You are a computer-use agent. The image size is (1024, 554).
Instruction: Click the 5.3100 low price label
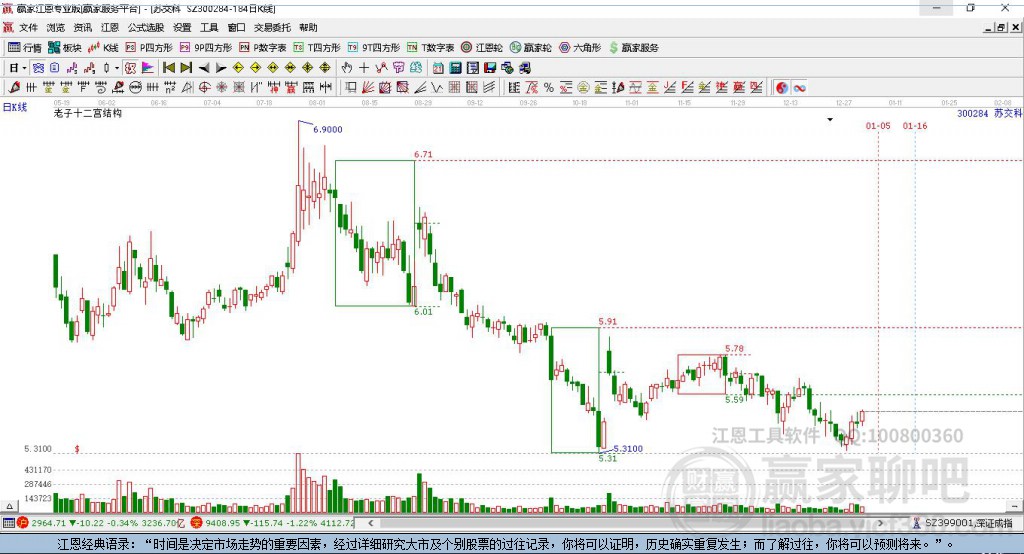point(628,448)
